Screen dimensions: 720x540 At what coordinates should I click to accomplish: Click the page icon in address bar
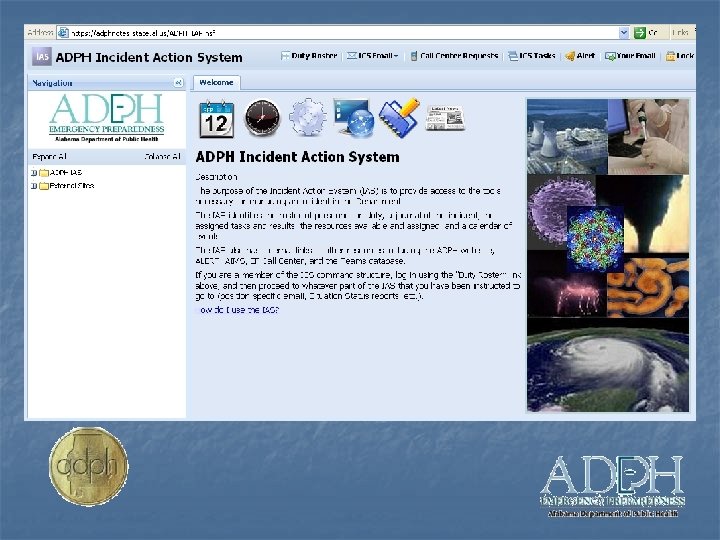63,33
